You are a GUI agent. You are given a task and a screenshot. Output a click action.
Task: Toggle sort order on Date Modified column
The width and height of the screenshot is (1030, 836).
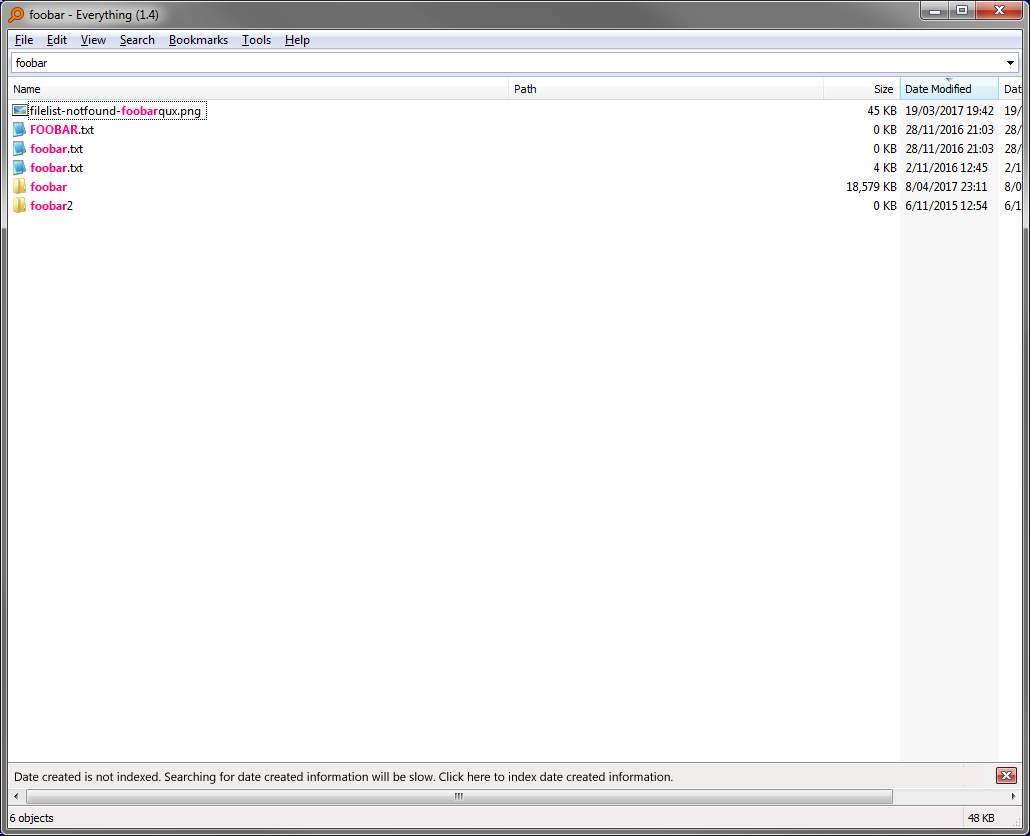click(x=948, y=88)
